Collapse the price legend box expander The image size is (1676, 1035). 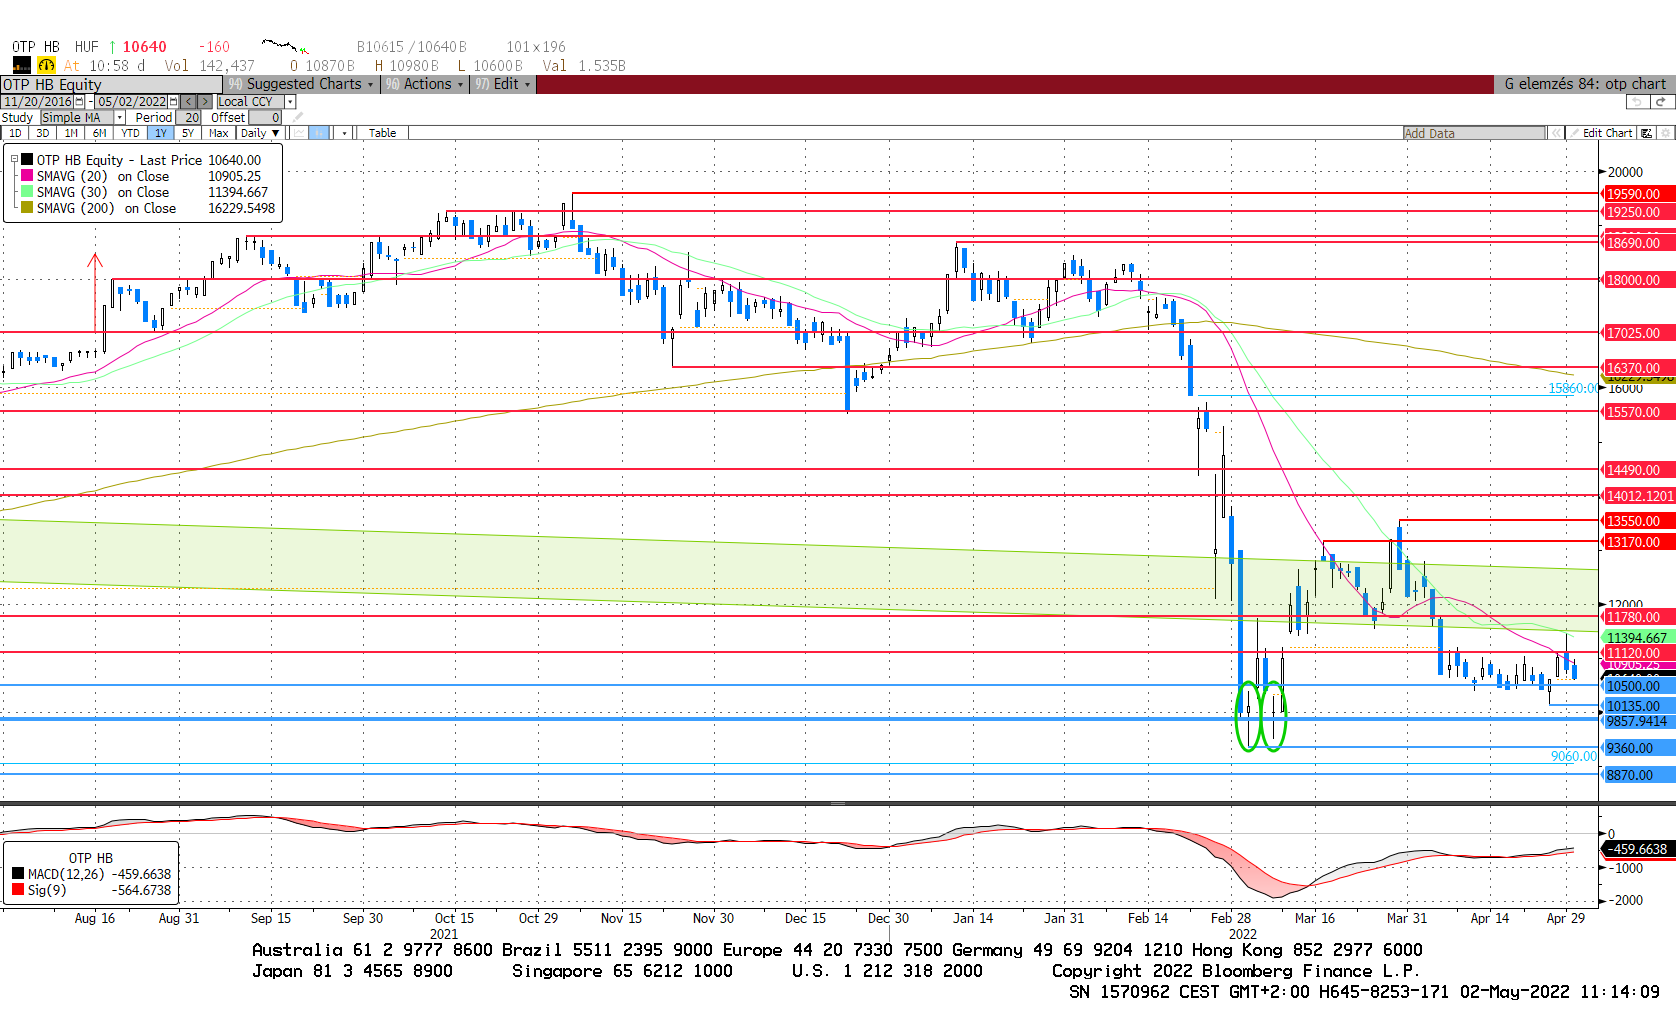pyautogui.click(x=14, y=159)
